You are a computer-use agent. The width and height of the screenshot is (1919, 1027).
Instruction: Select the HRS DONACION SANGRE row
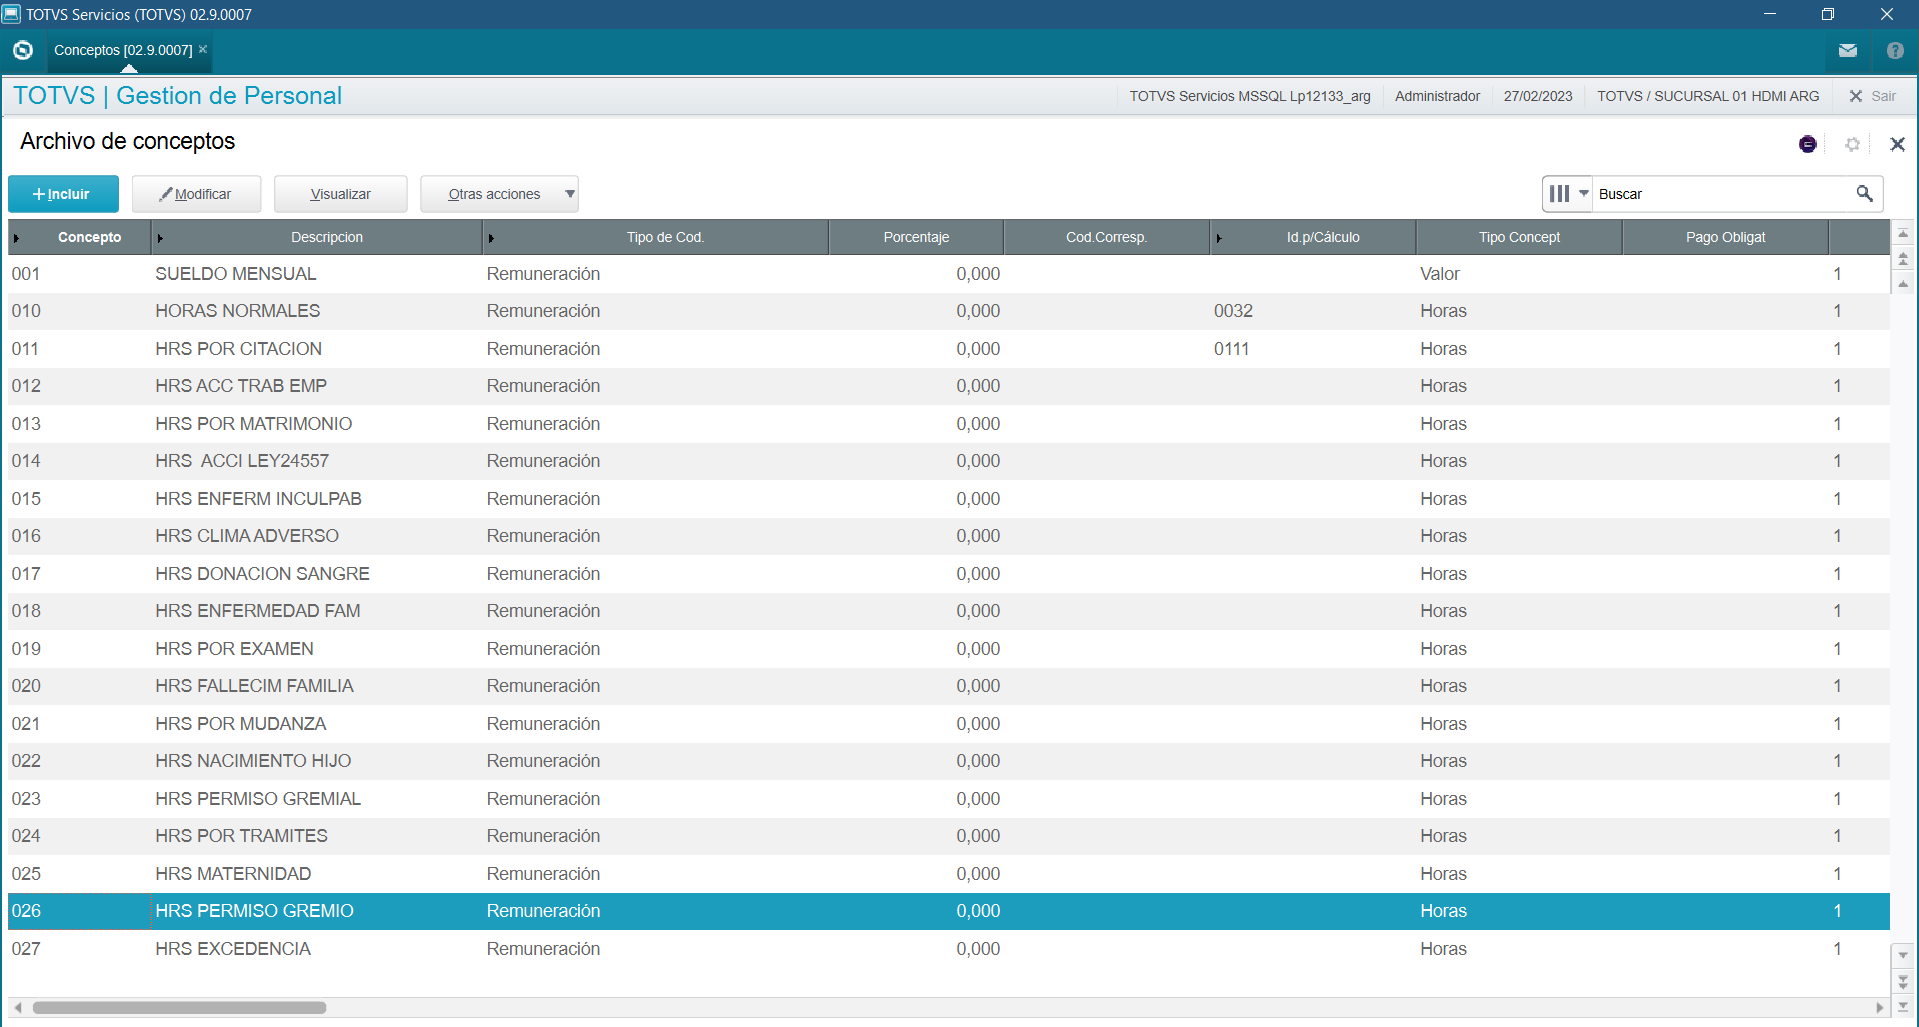(x=949, y=574)
